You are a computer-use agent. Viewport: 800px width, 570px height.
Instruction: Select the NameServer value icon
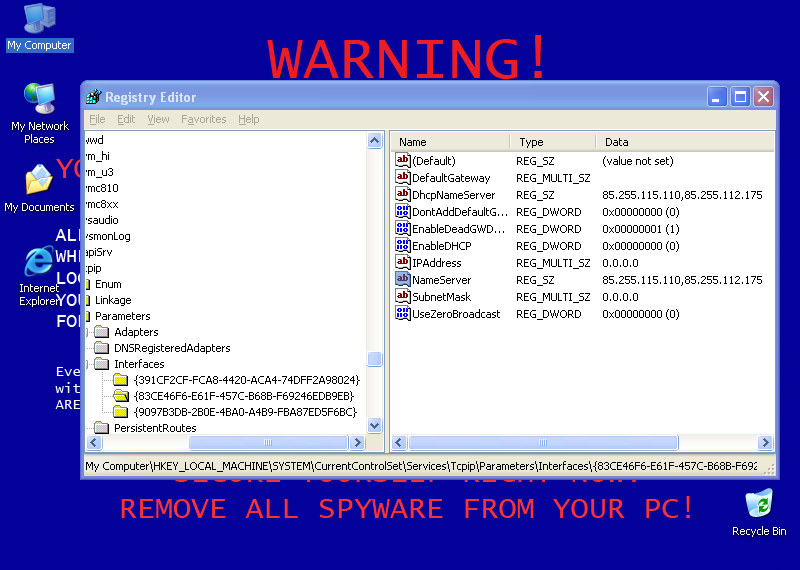tap(403, 279)
